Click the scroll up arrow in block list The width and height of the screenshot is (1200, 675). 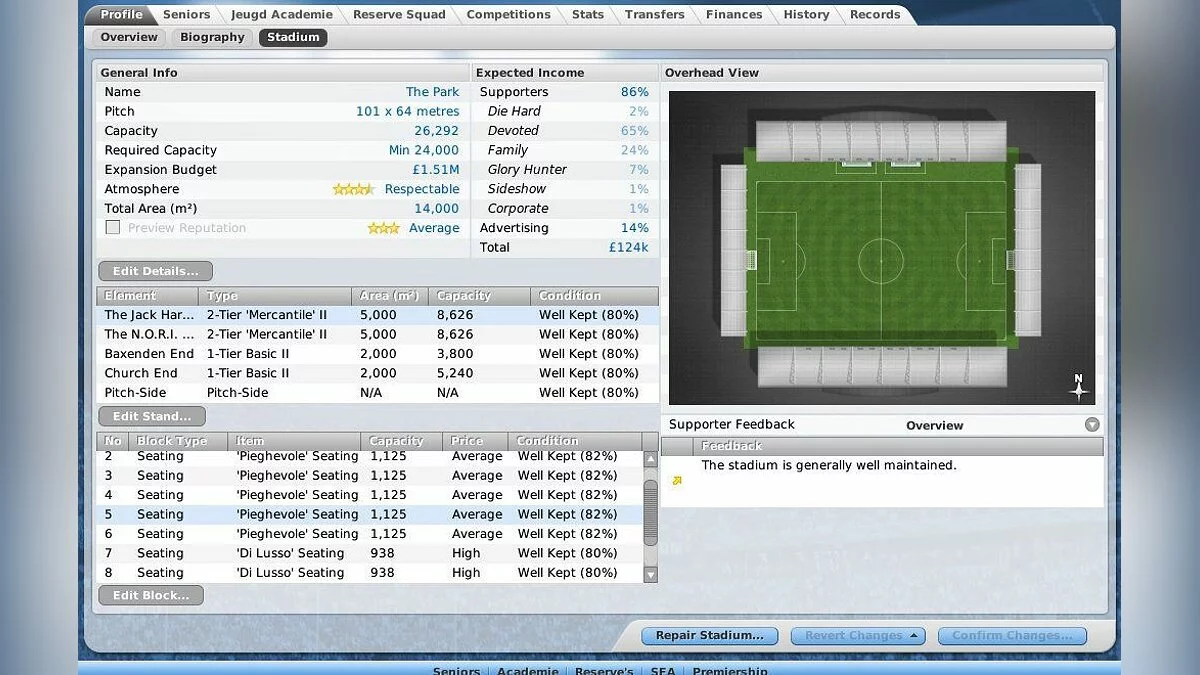651,459
